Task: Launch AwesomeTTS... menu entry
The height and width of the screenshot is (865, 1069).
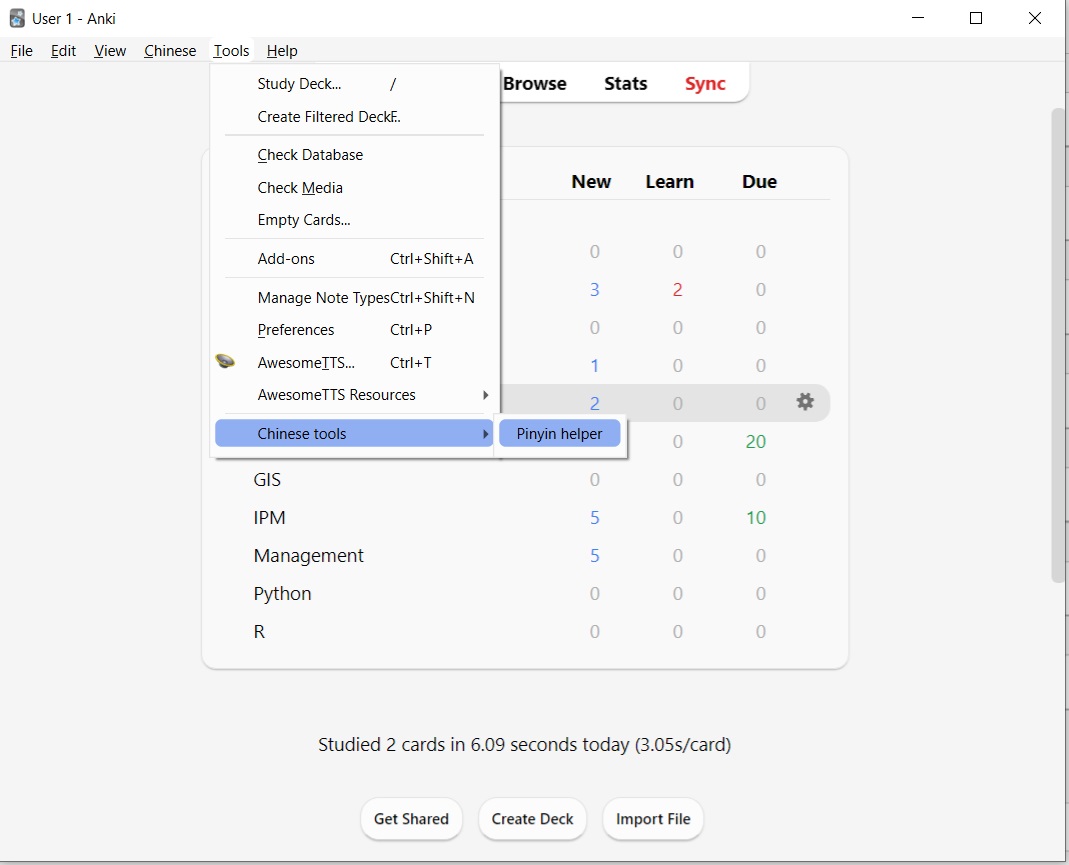Action: click(355, 363)
